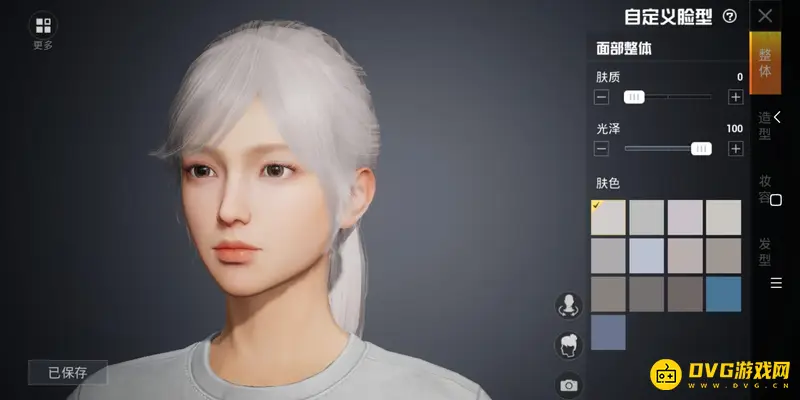Click the 肤质 slider handle
The image size is (800, 400).
pyautogui.click(x=634, y=97)
